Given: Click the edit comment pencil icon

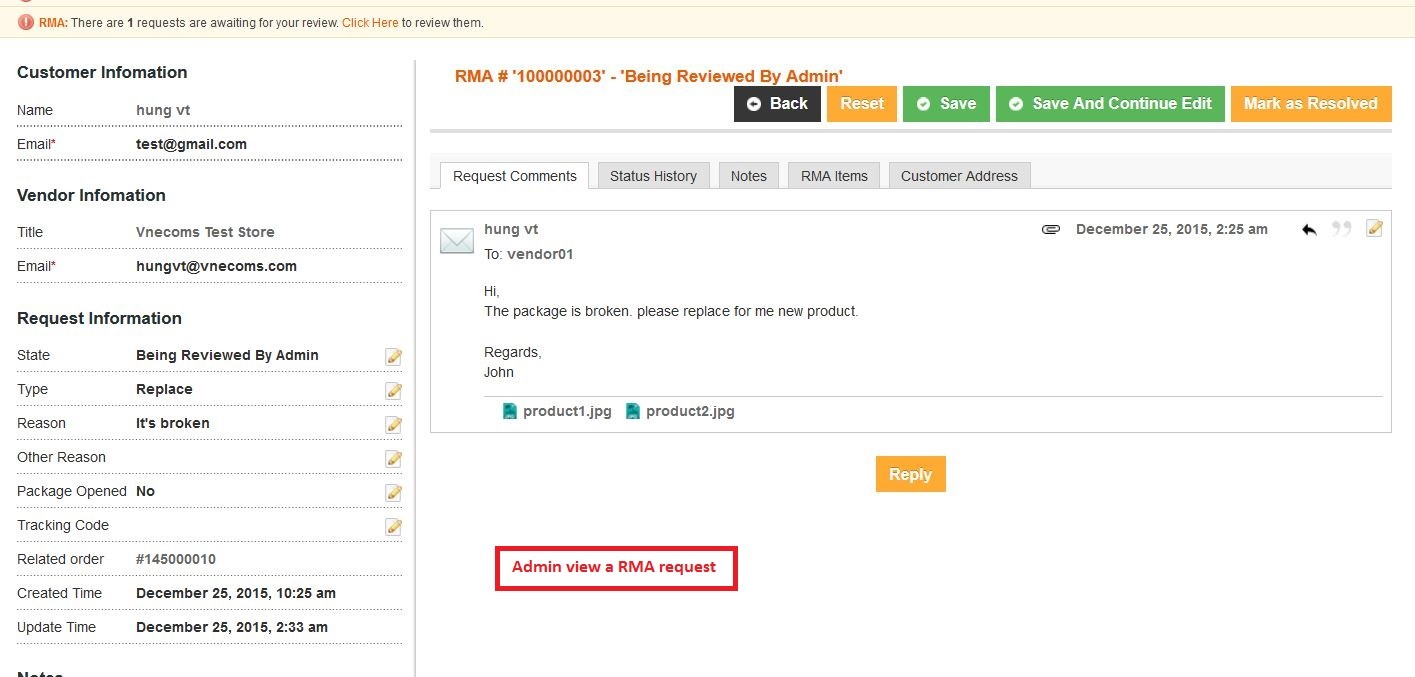Looking at the screenshot, I should click(1375, 228).
